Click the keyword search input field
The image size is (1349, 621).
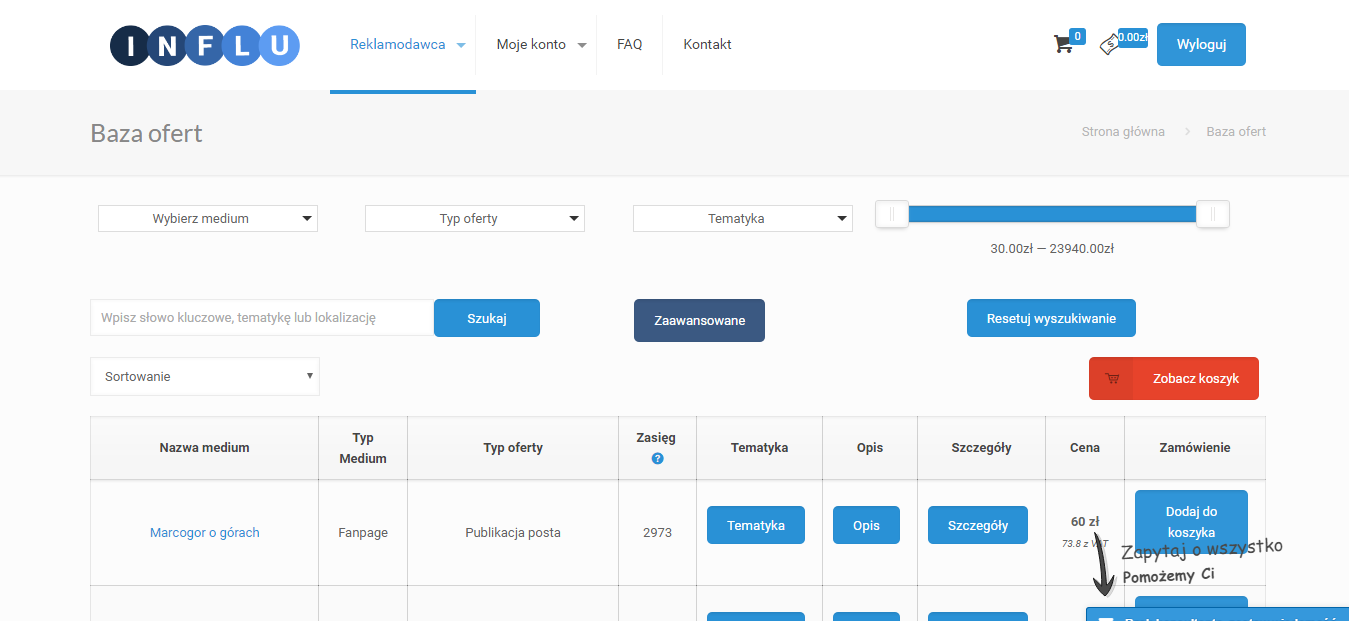[x=262, y=318]
